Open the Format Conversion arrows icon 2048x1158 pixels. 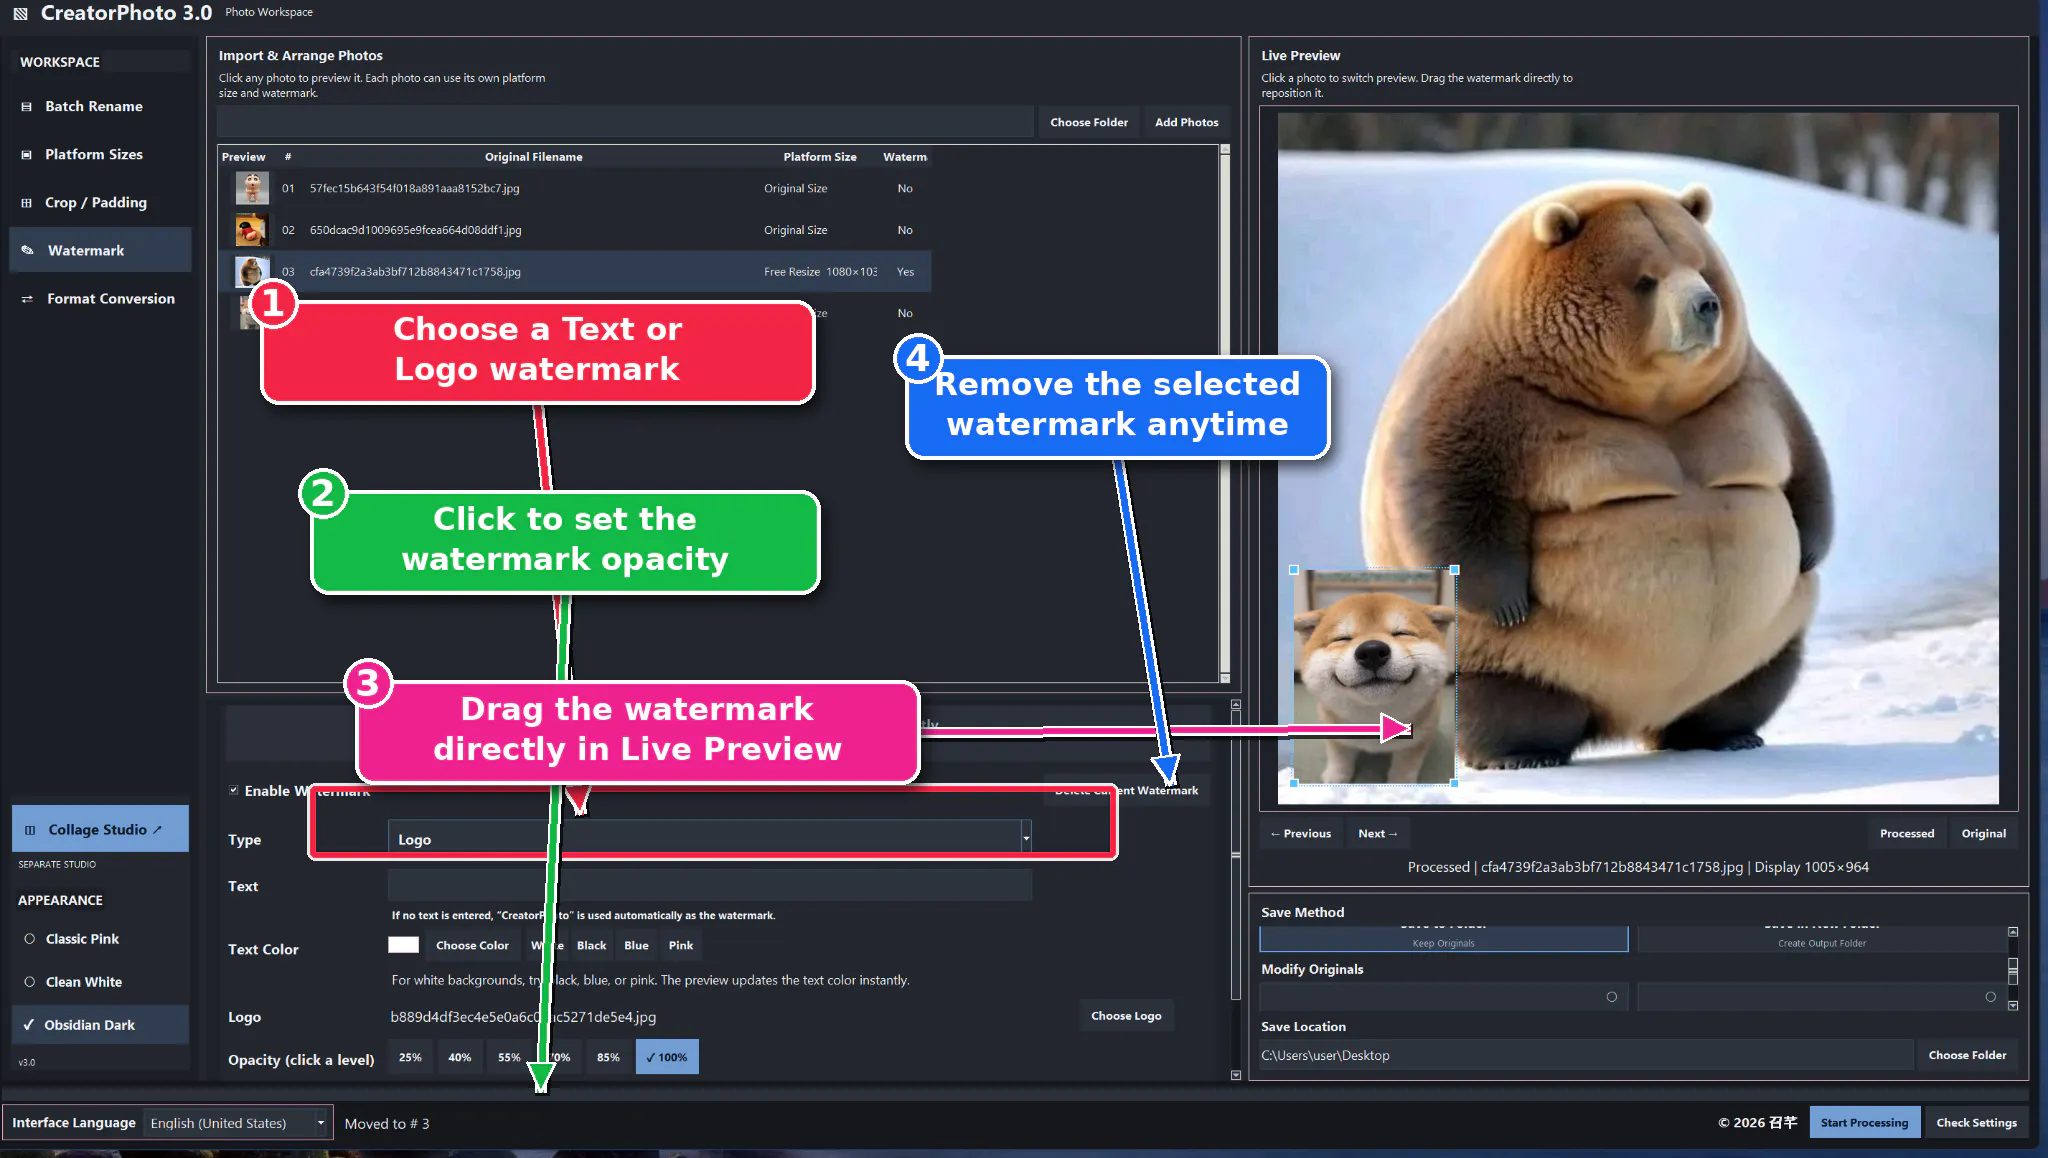coord(28,299)
